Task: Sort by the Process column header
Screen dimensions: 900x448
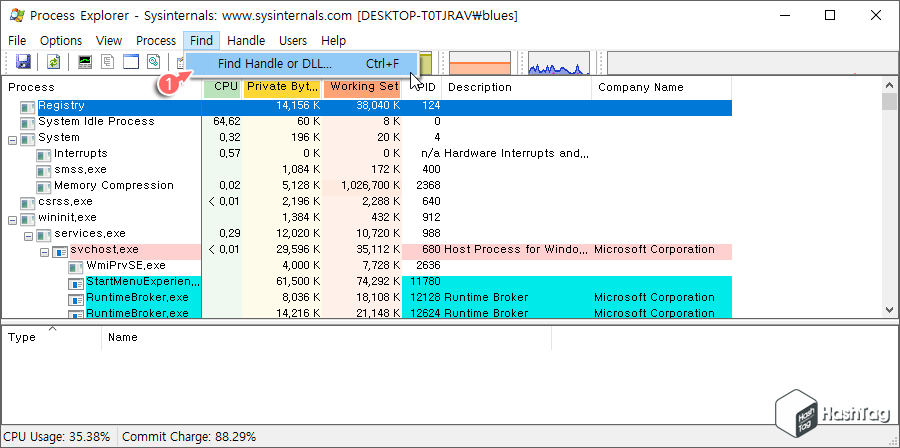Action: (x=102, y=87)
